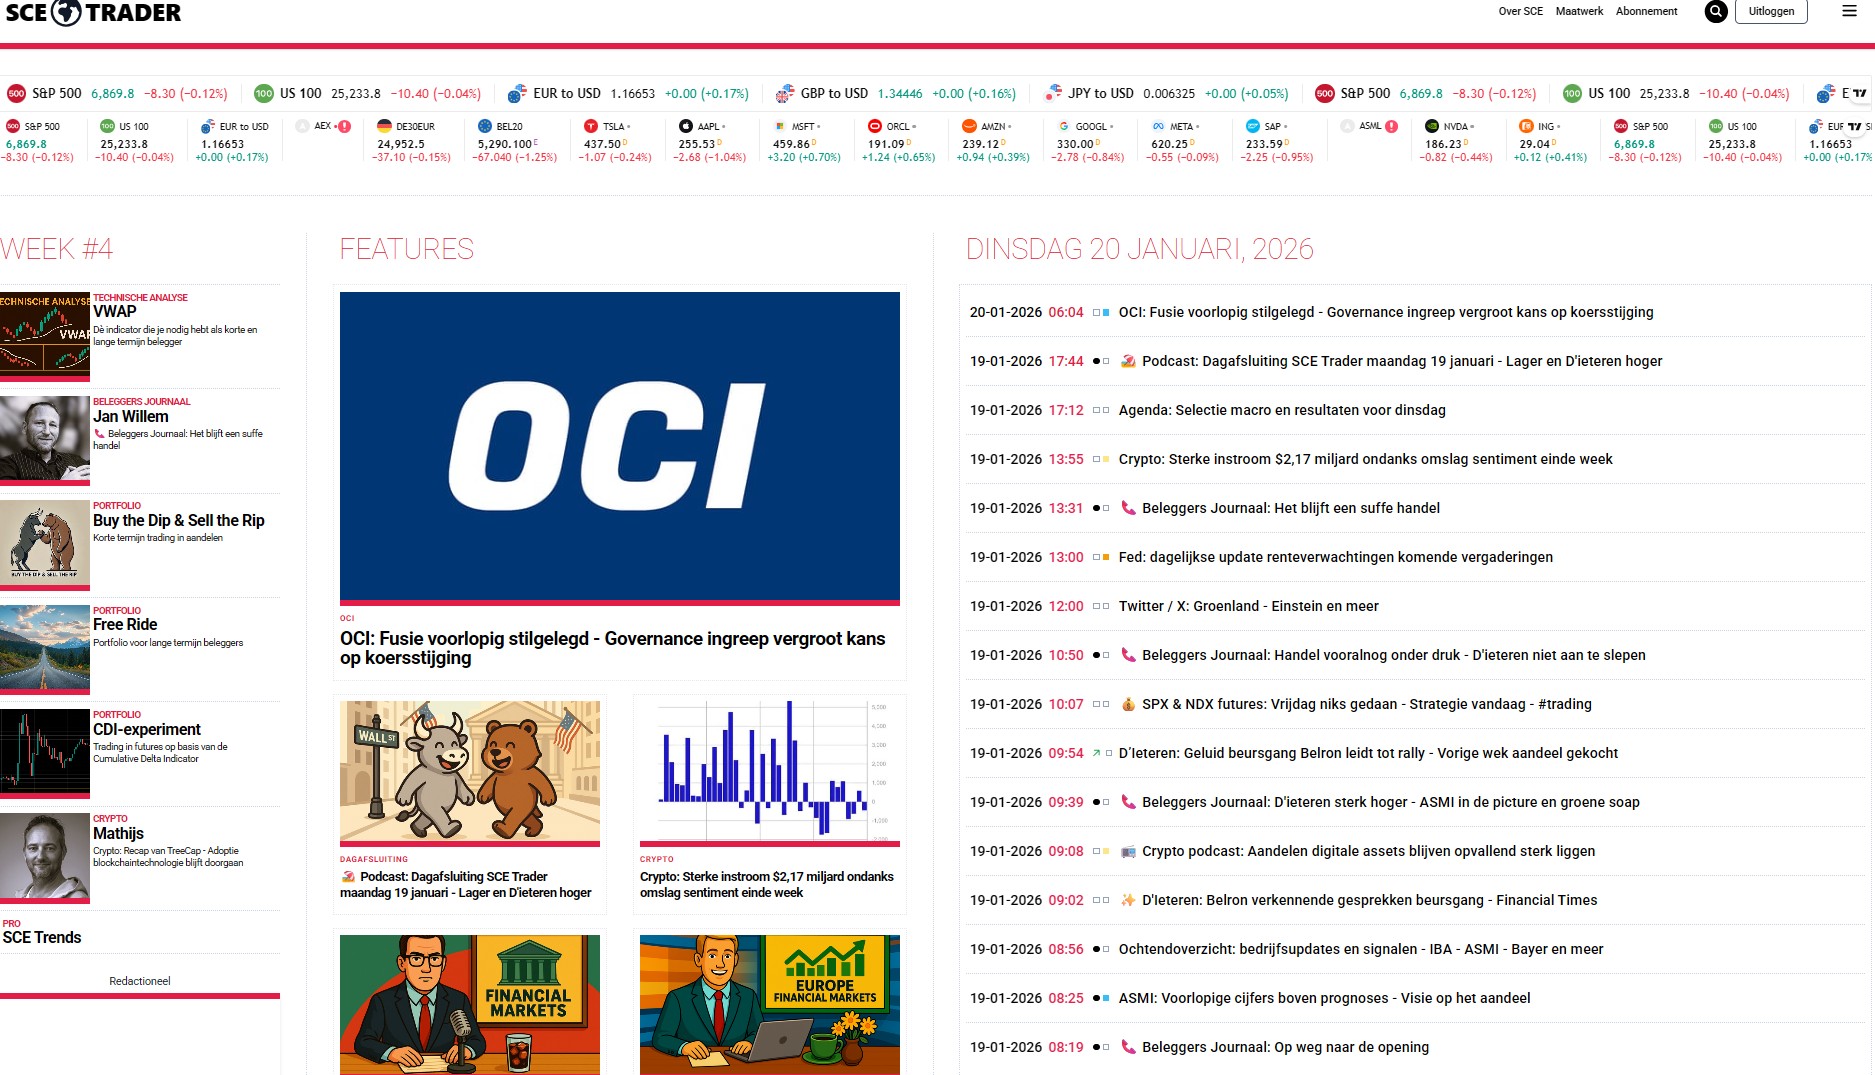Open 'D'Ieteren sterk hoger - ASMI in de picture'
1875x1075 pixels.
1391,802
